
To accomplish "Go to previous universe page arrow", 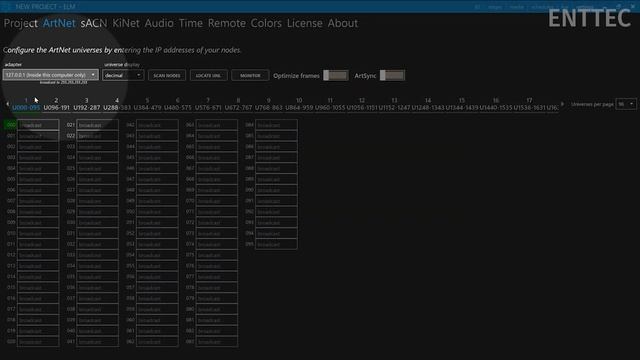I will click(7, 104).
